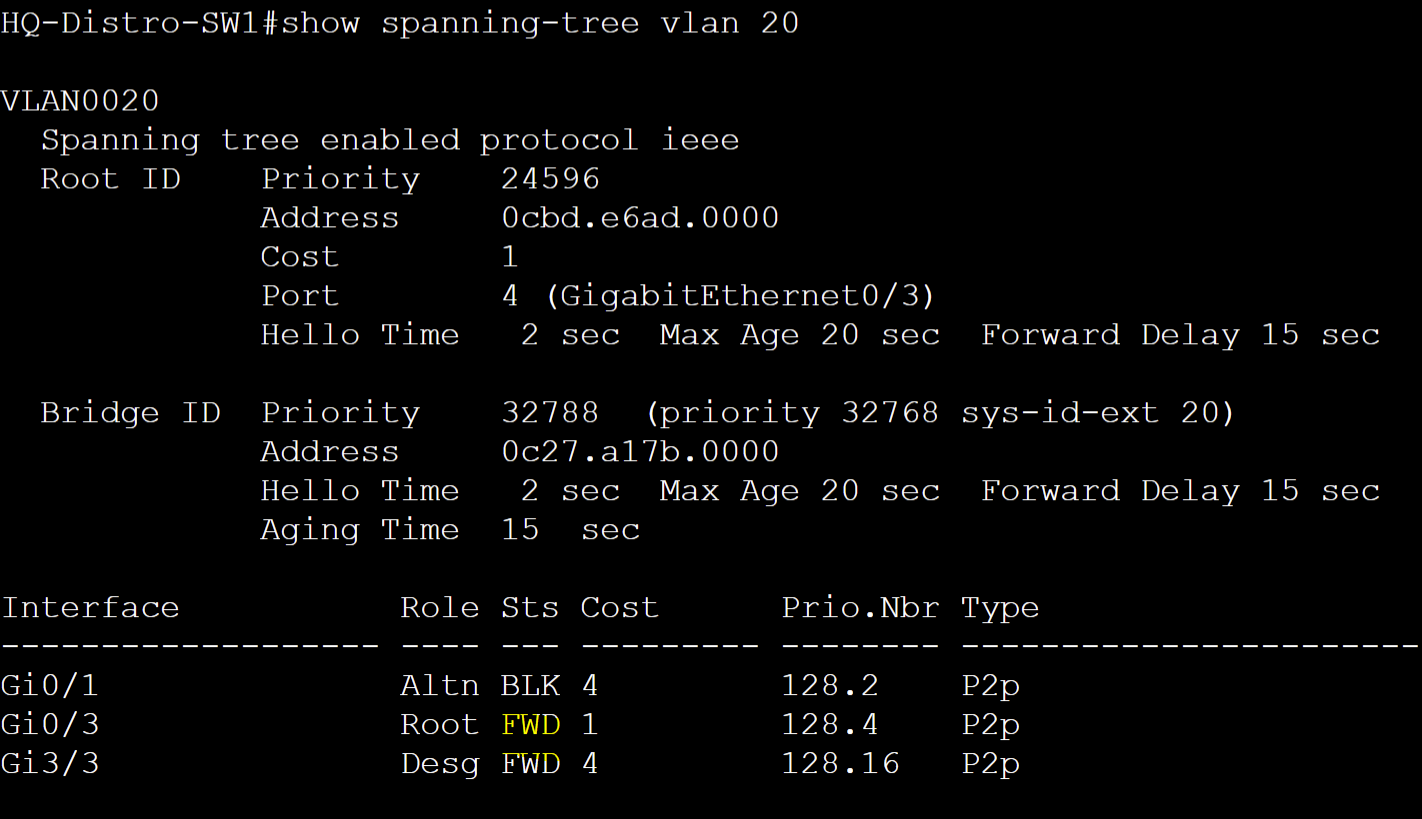Click the Interface column header
Screen dimensions: 1422x819
(90, 608)
